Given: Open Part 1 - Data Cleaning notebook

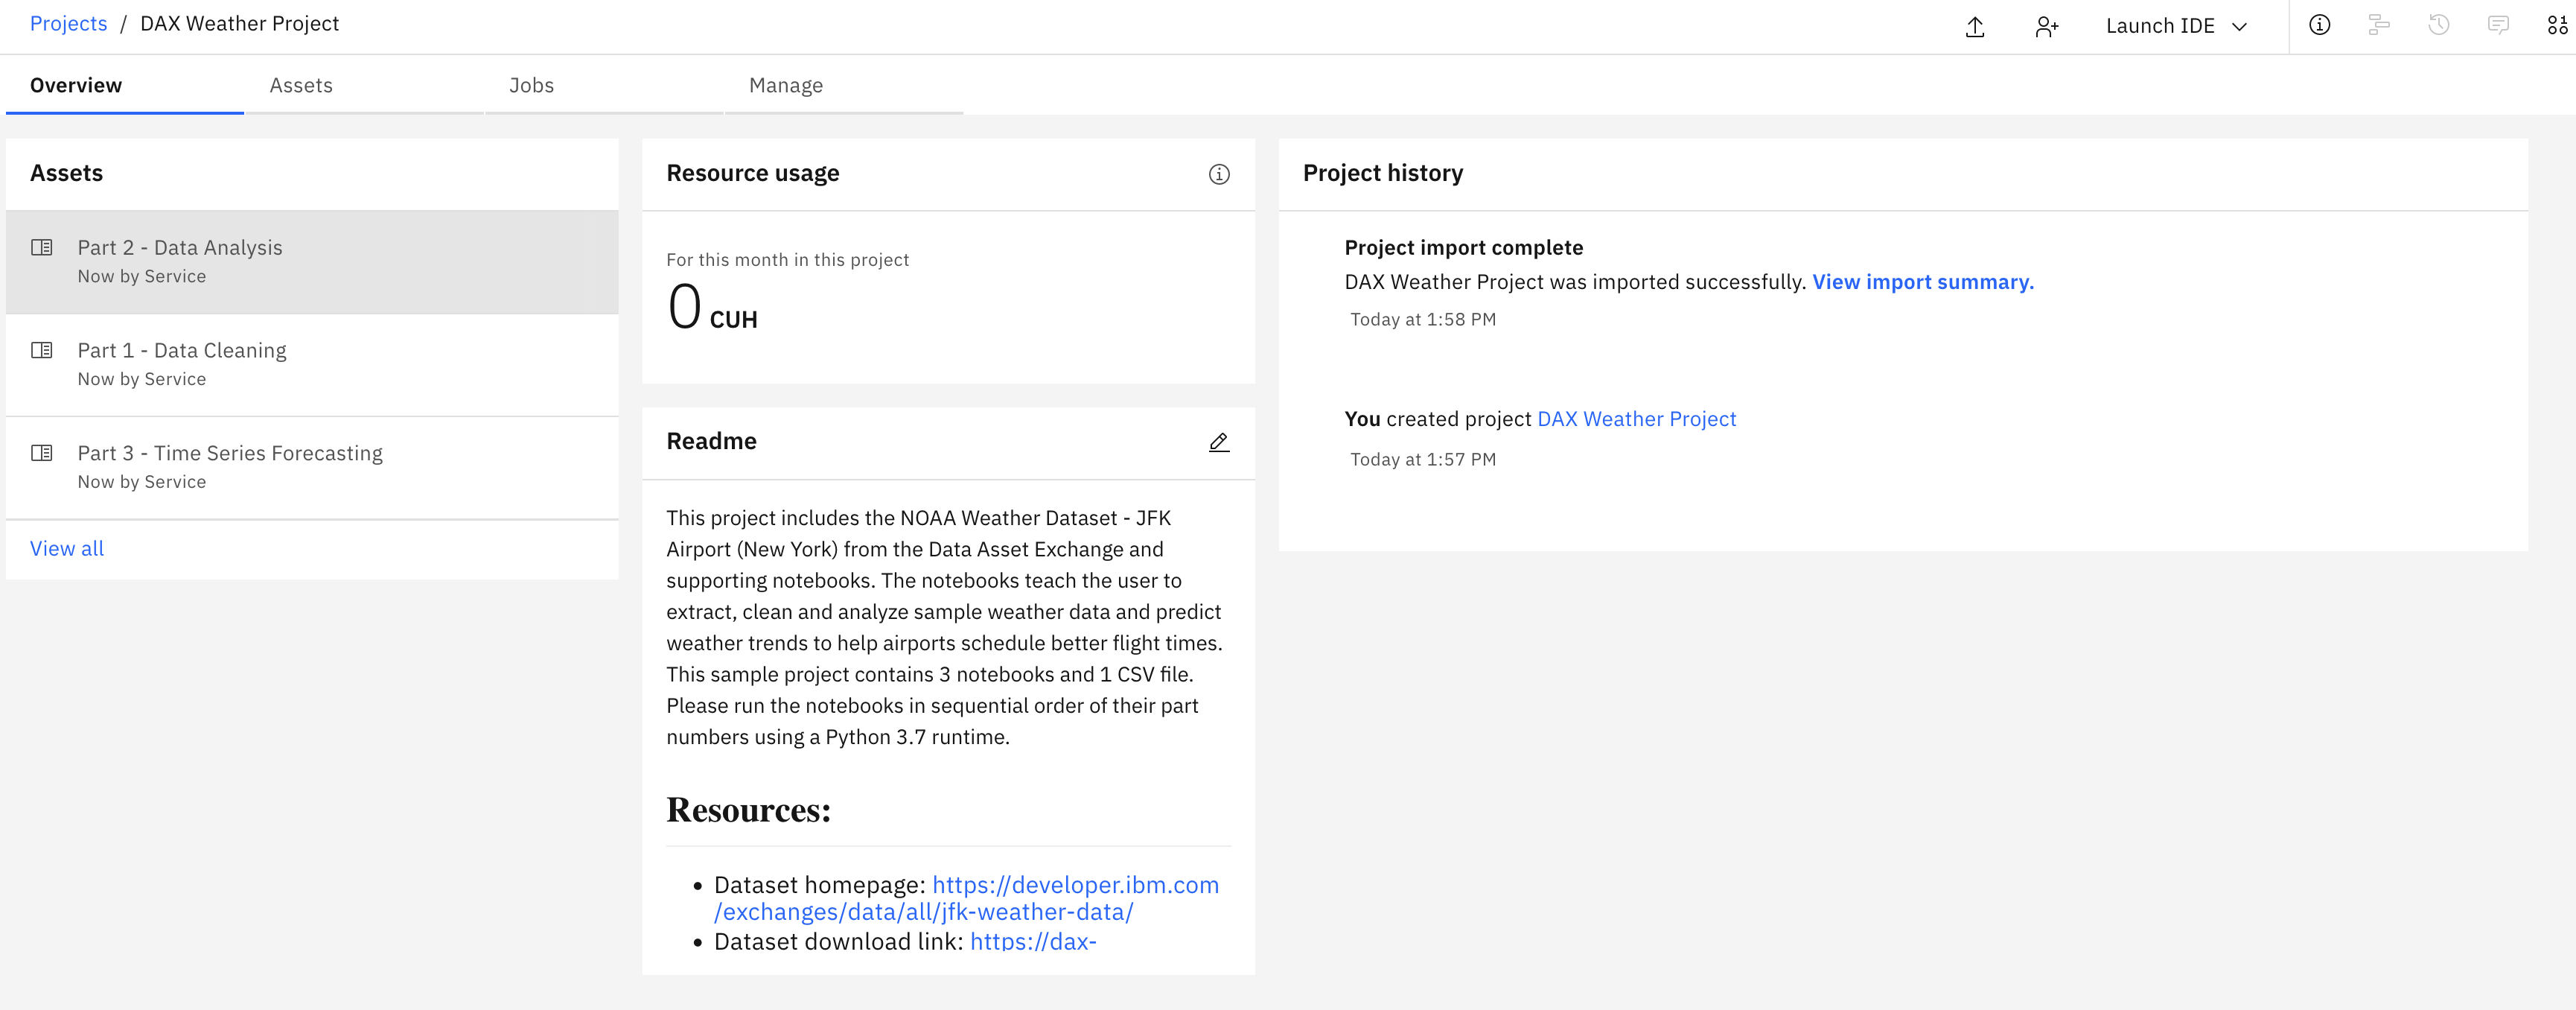Looking at the screenshot, I should coord(182,350).
